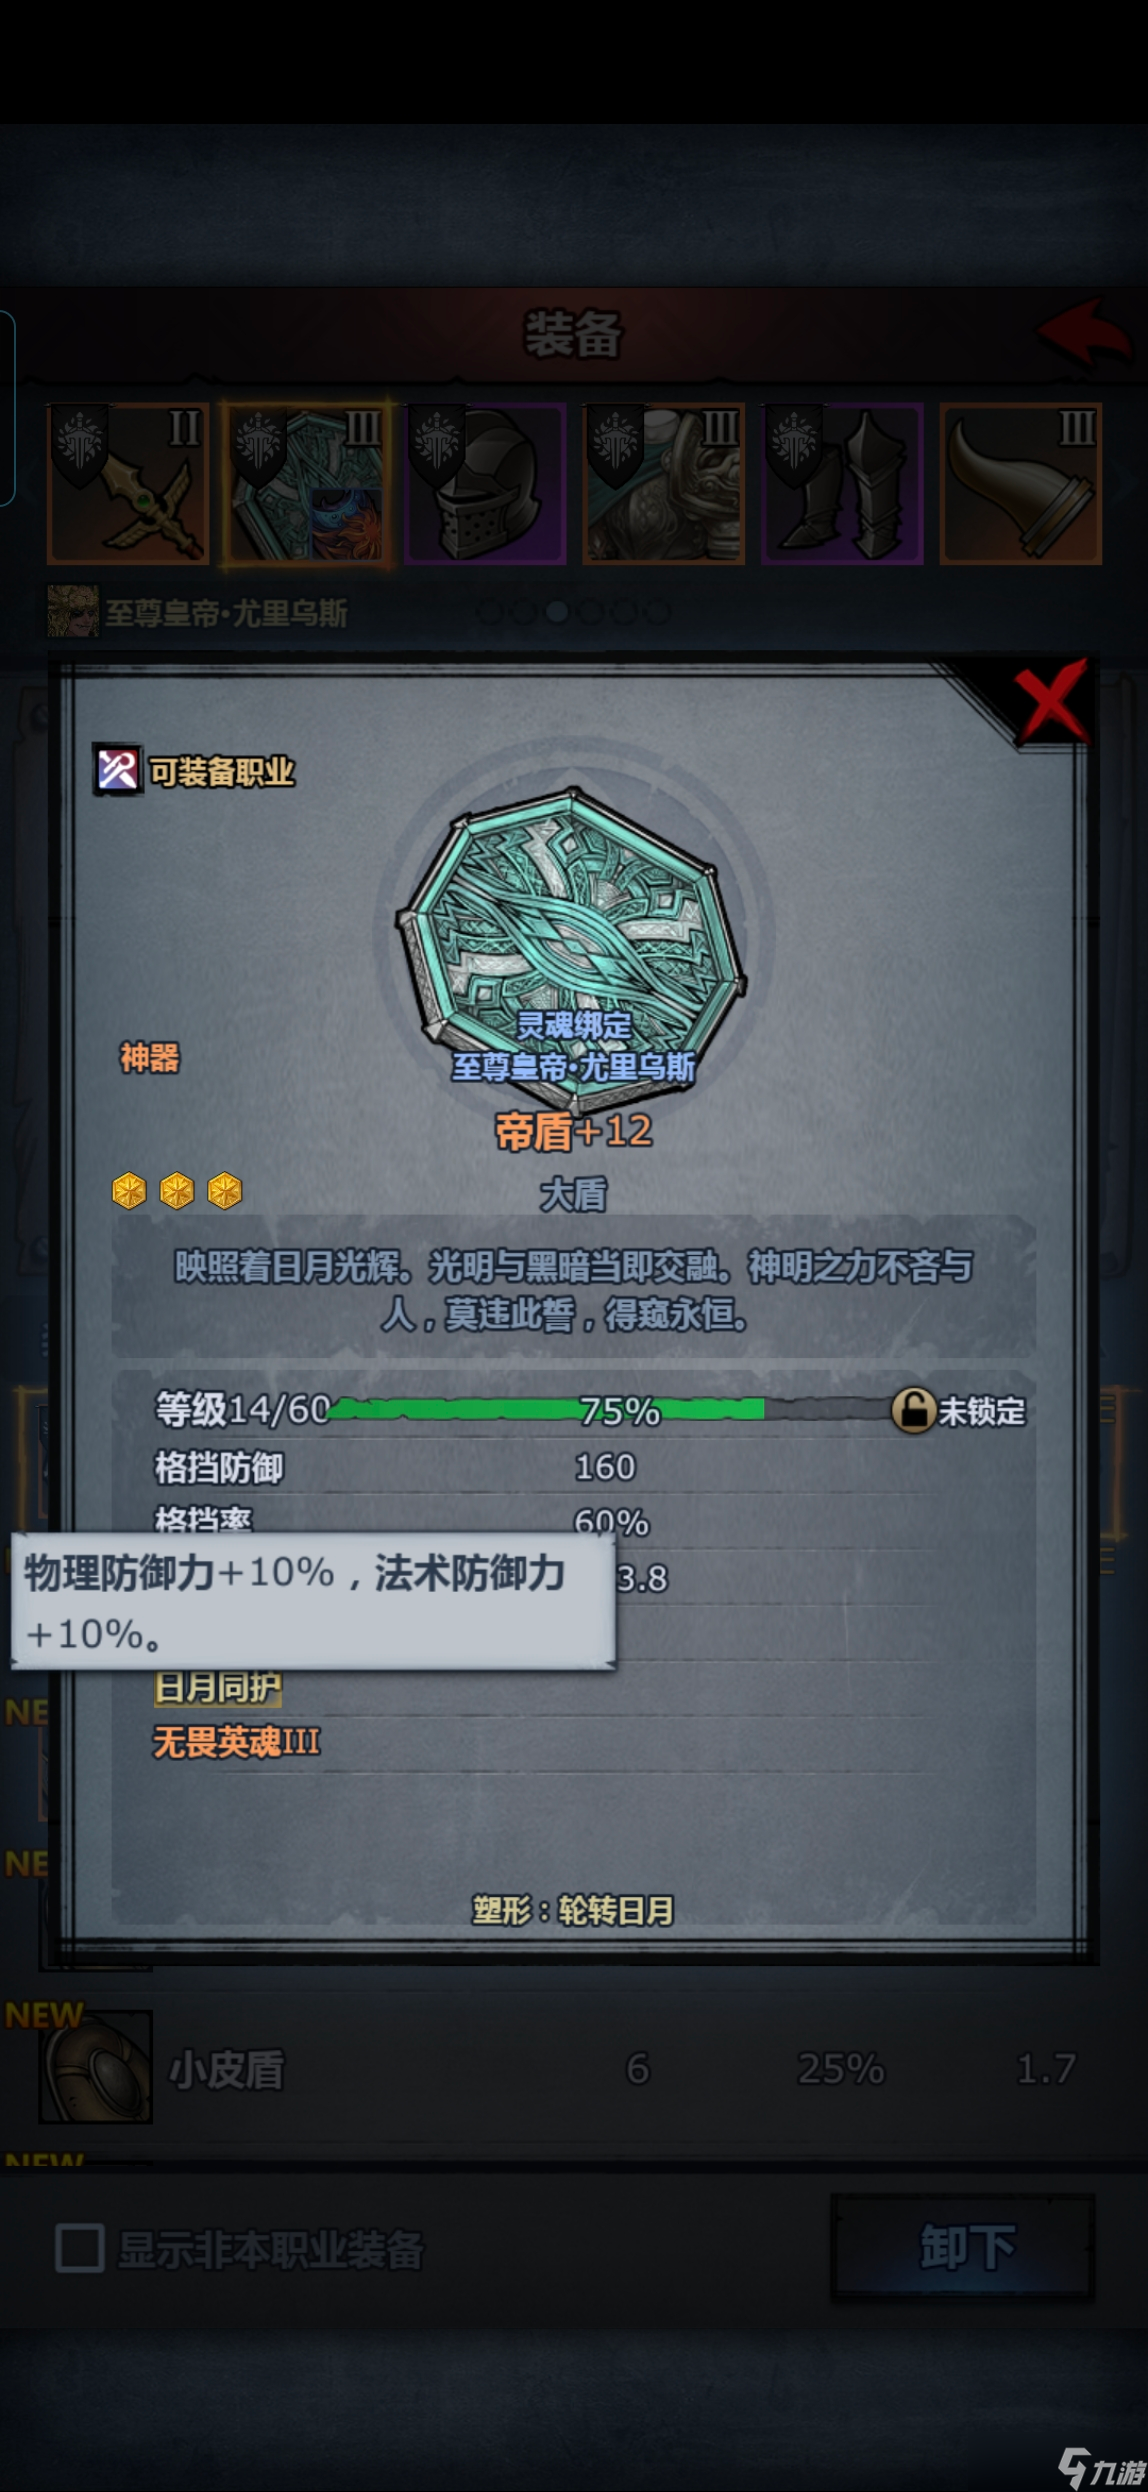
Task: Select the leg greaves equipment slot
Action: click(842, 484)
